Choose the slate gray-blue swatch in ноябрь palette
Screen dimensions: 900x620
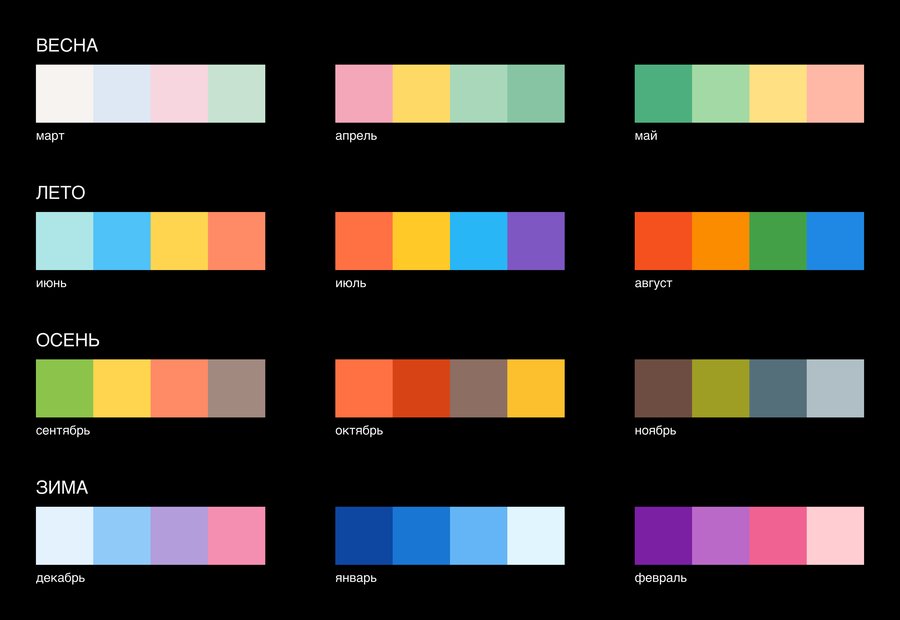click(x=778, y=389)
